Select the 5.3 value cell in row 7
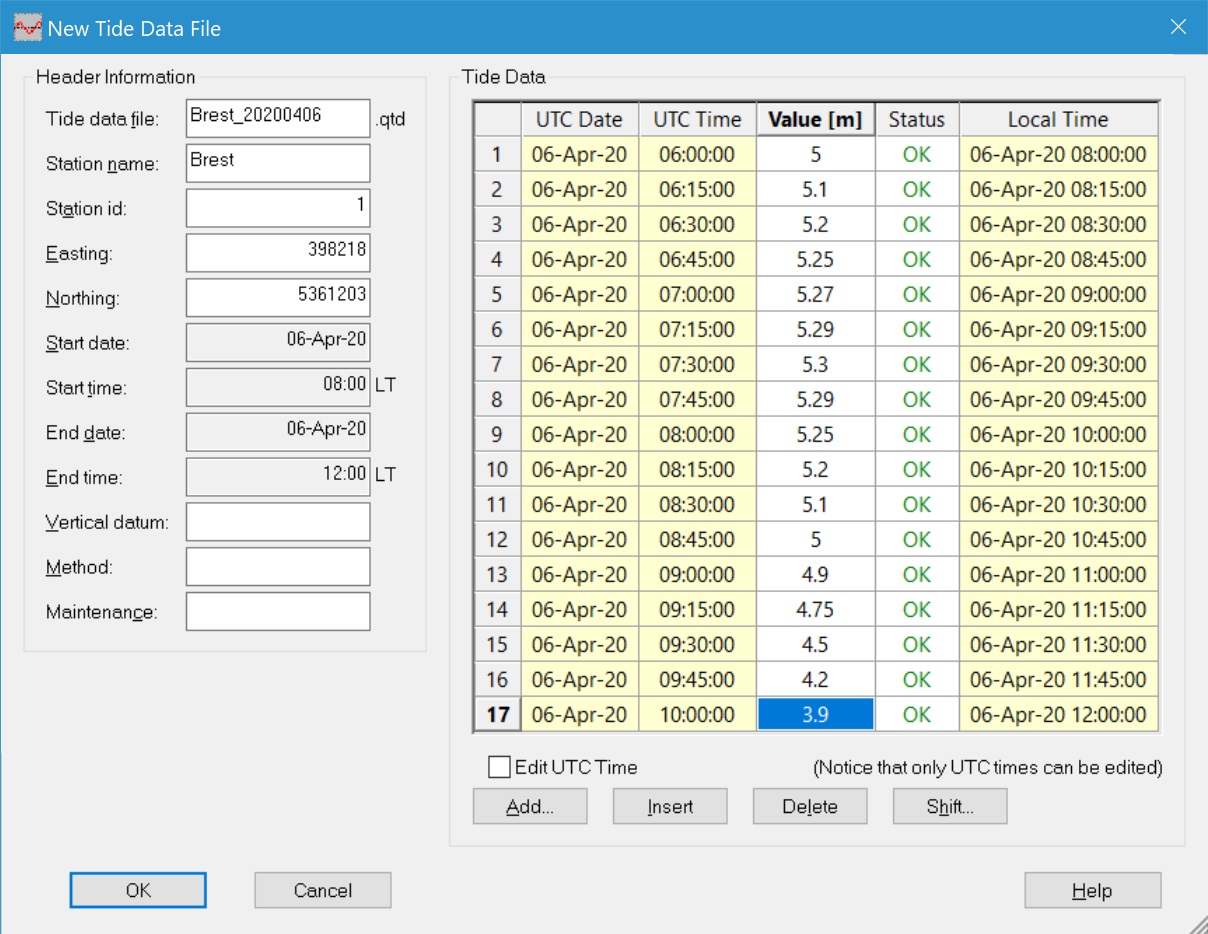1208x934 pixels. tap(816, 365)
